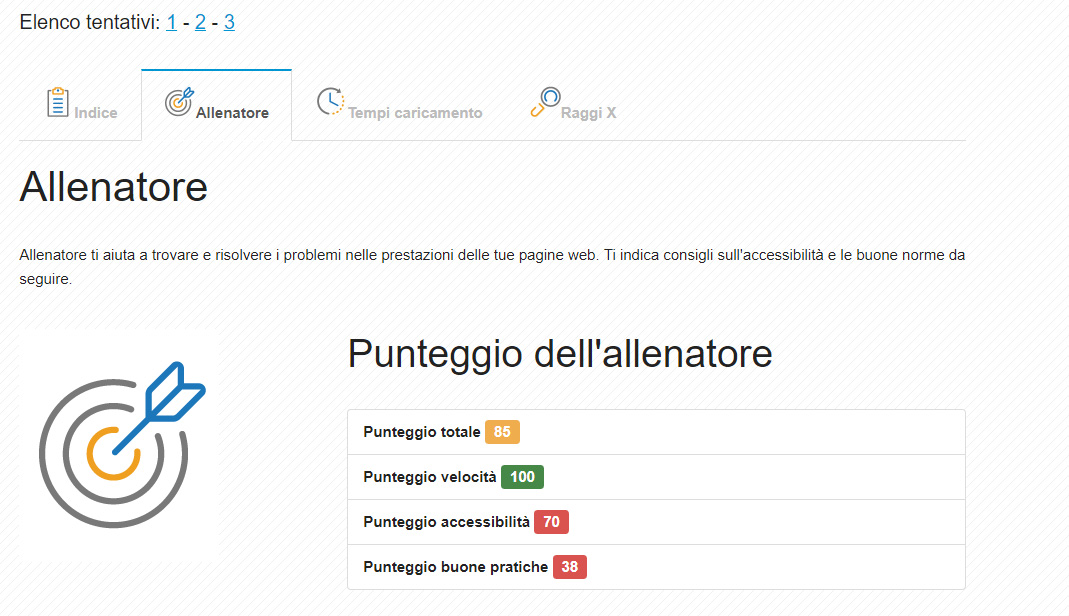Click the clock icon next to Tempi caricamento
Screen dimensions: 1069x616
330,101
